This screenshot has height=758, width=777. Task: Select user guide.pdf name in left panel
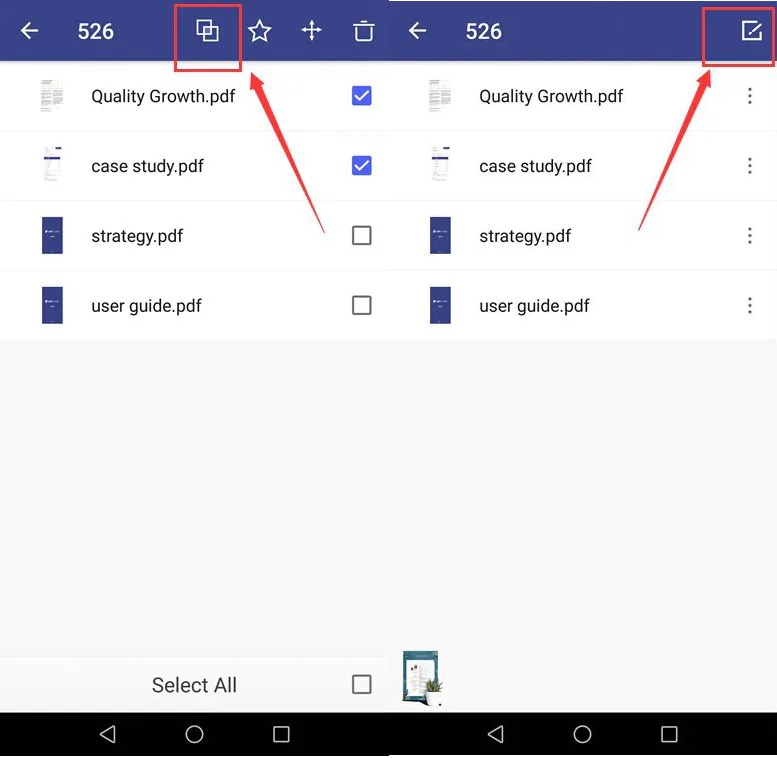146,306
